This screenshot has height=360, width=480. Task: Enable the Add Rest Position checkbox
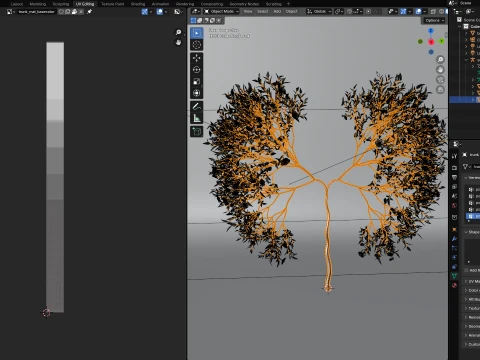point(467,270)
